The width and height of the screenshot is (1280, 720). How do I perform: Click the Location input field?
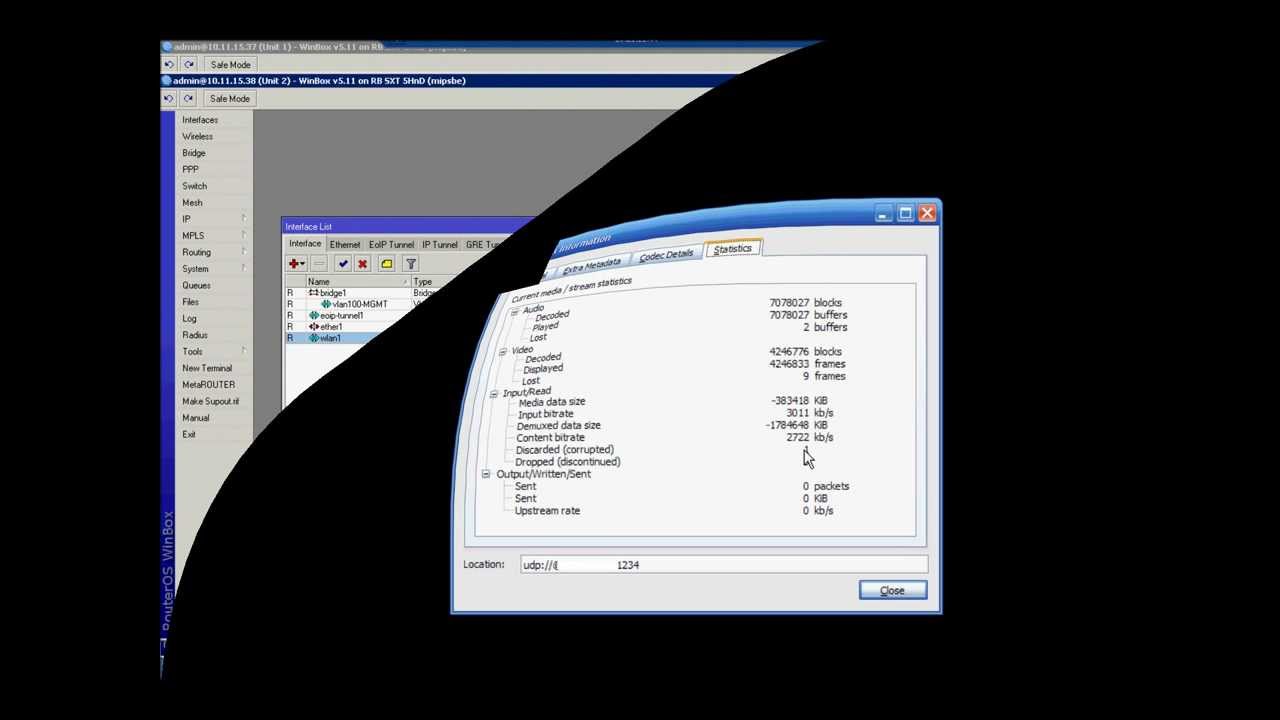click(723, 565)
